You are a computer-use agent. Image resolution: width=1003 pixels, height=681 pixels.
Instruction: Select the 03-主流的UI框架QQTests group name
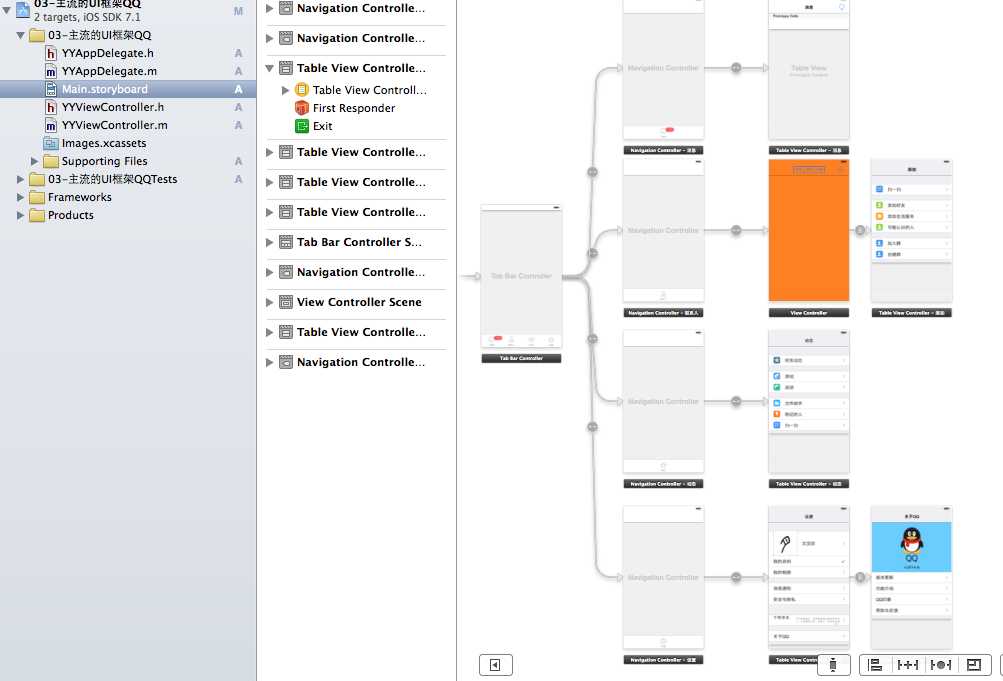pos(113,179)
